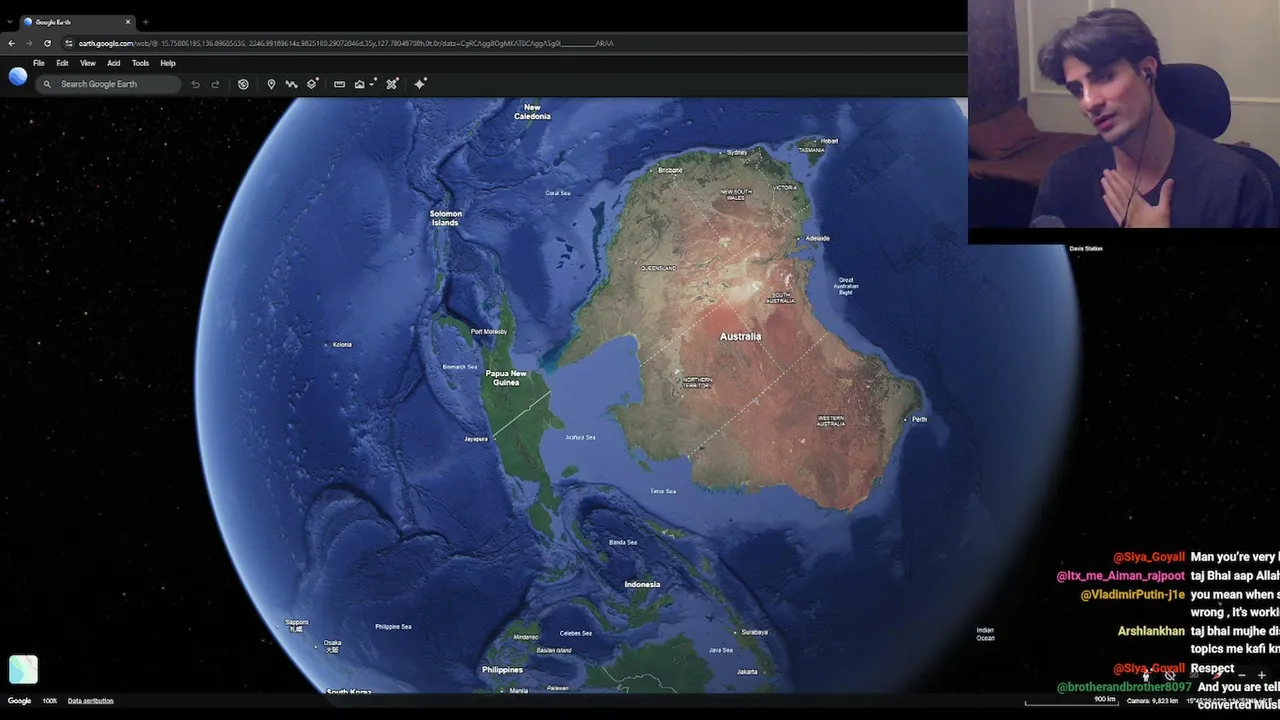Click the New Caledonia label
This screenshot has height=720, width=1280.
pyautogui.click(x=532, y=112)
